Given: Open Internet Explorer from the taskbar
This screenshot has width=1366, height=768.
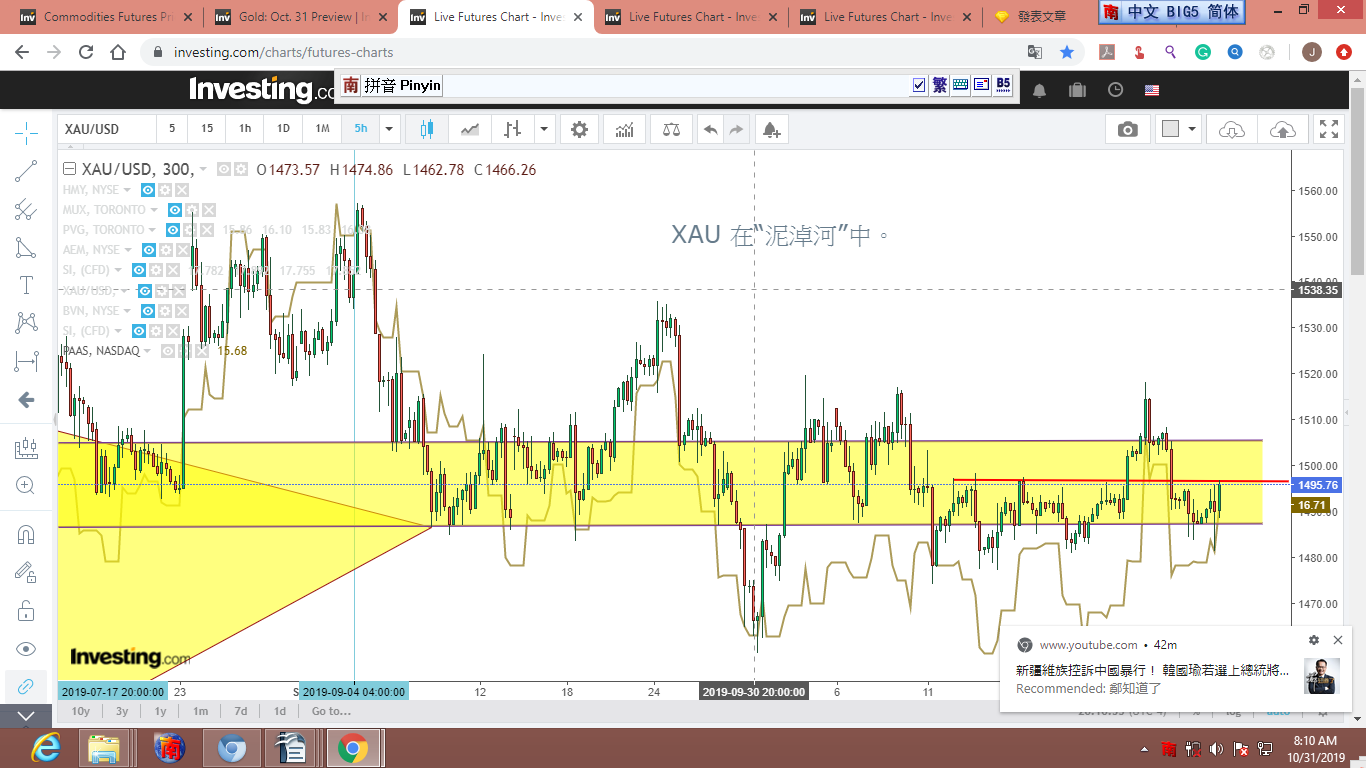Looking at the screenshot, I should point(45,748).
